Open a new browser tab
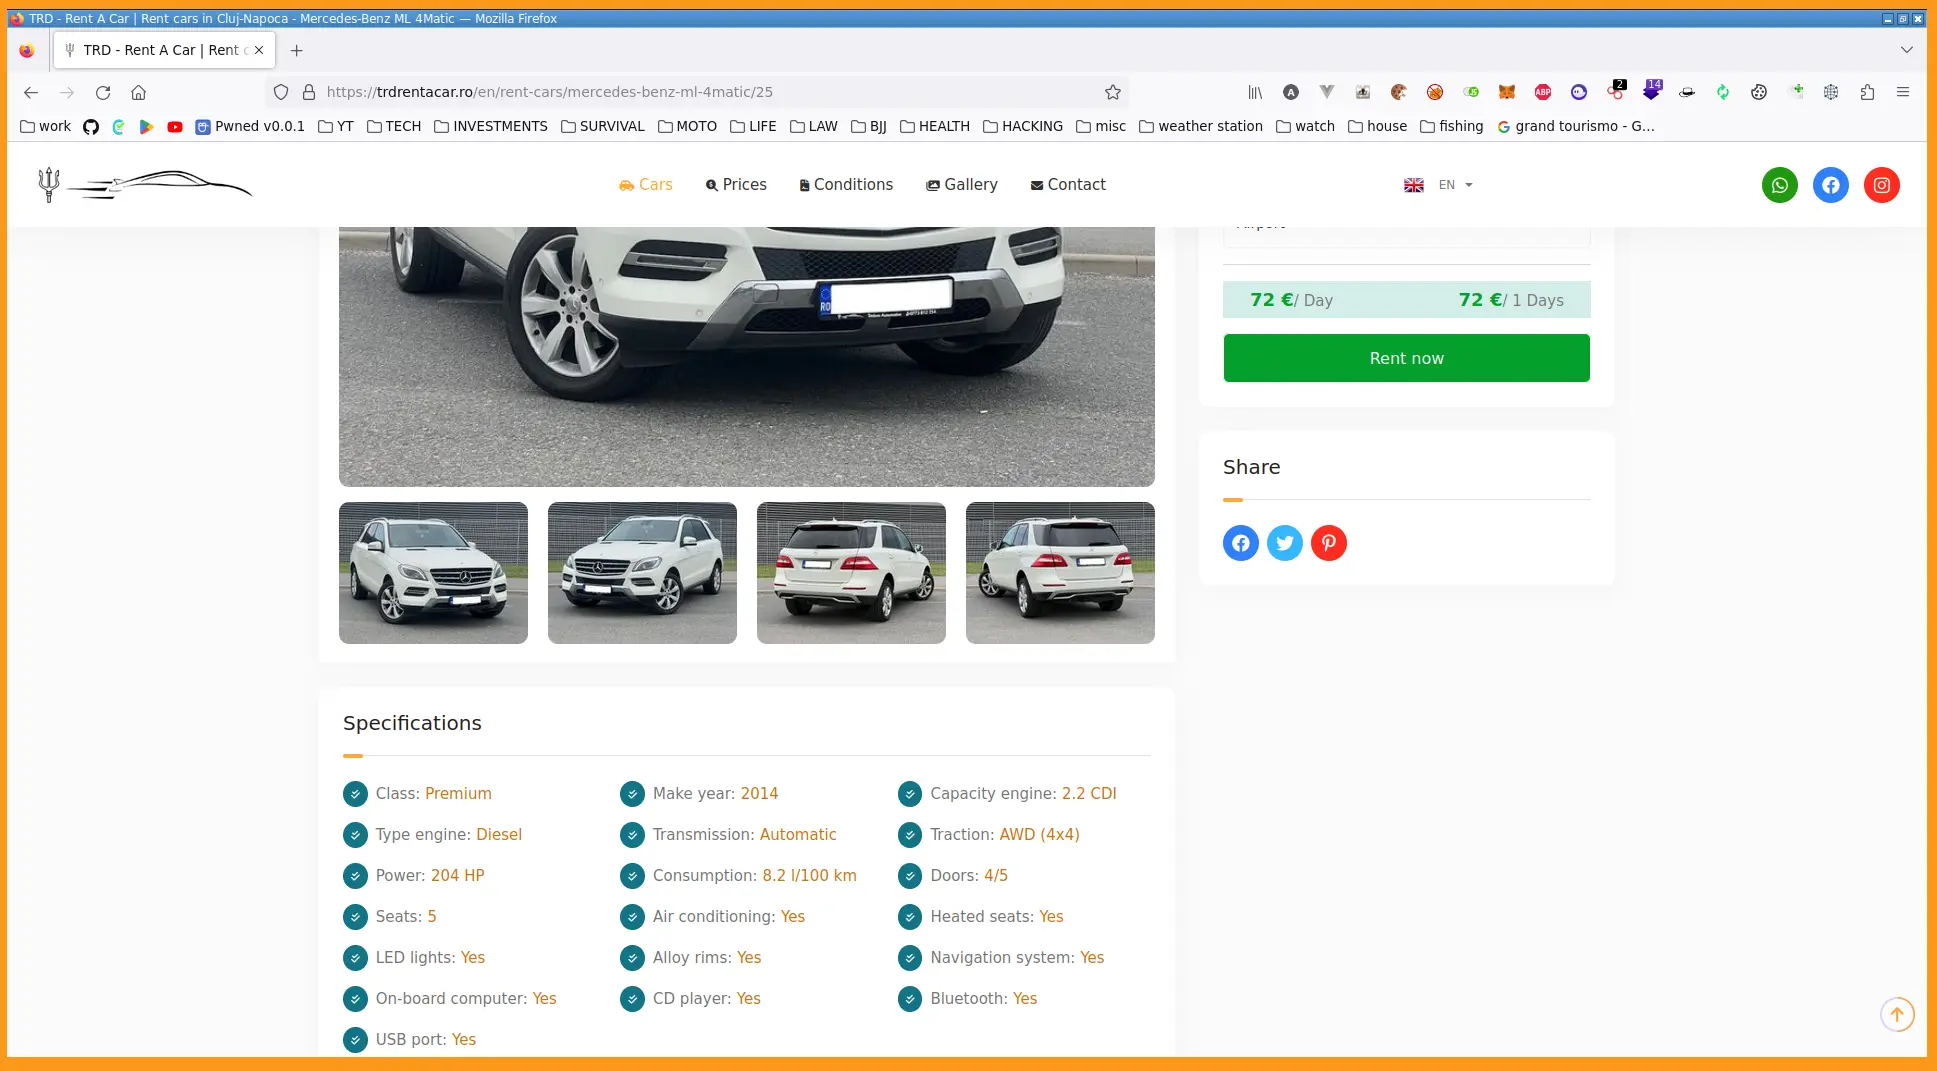1937x1071 pixels. click(x=296, y=50)
